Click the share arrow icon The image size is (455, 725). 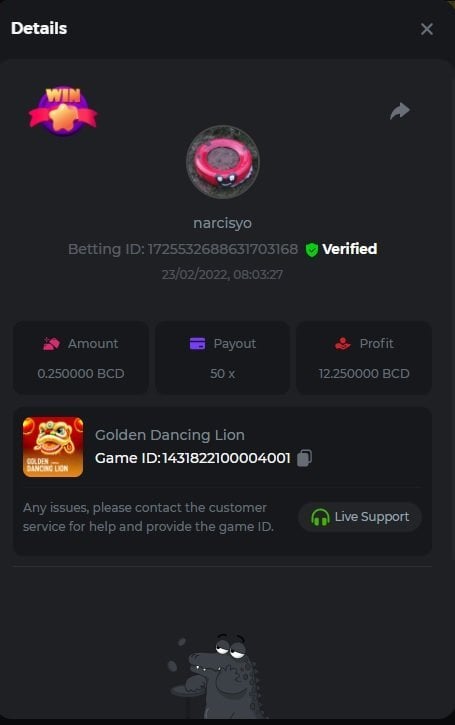[400, 111]
